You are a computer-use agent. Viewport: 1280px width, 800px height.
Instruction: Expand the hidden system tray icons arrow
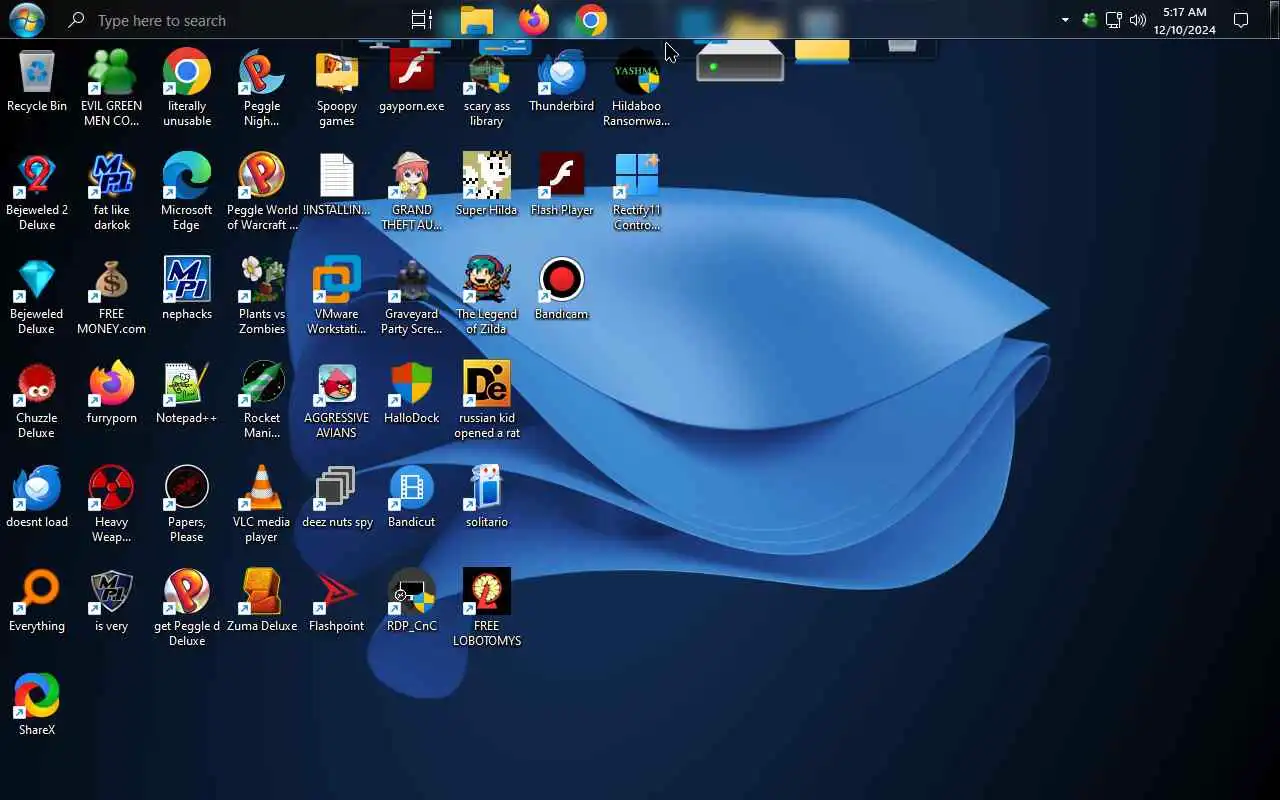1065,20
